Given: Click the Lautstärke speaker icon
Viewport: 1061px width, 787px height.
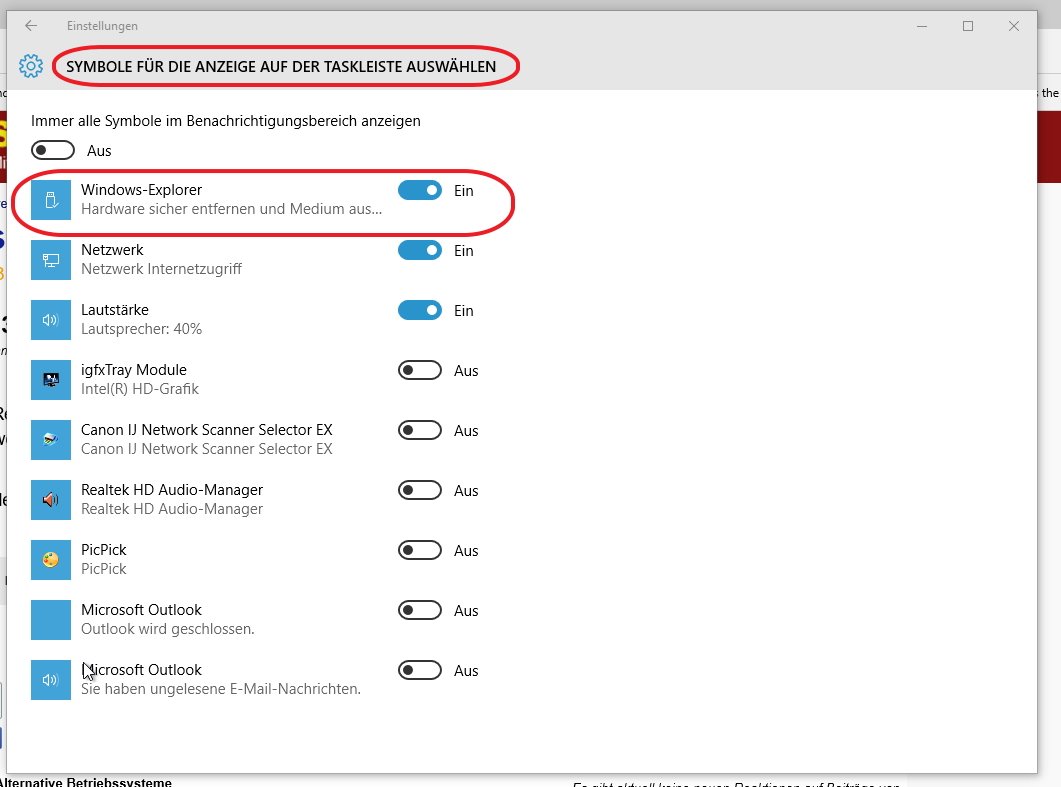Looking at the screenshot, I should [x=51, y=320].
